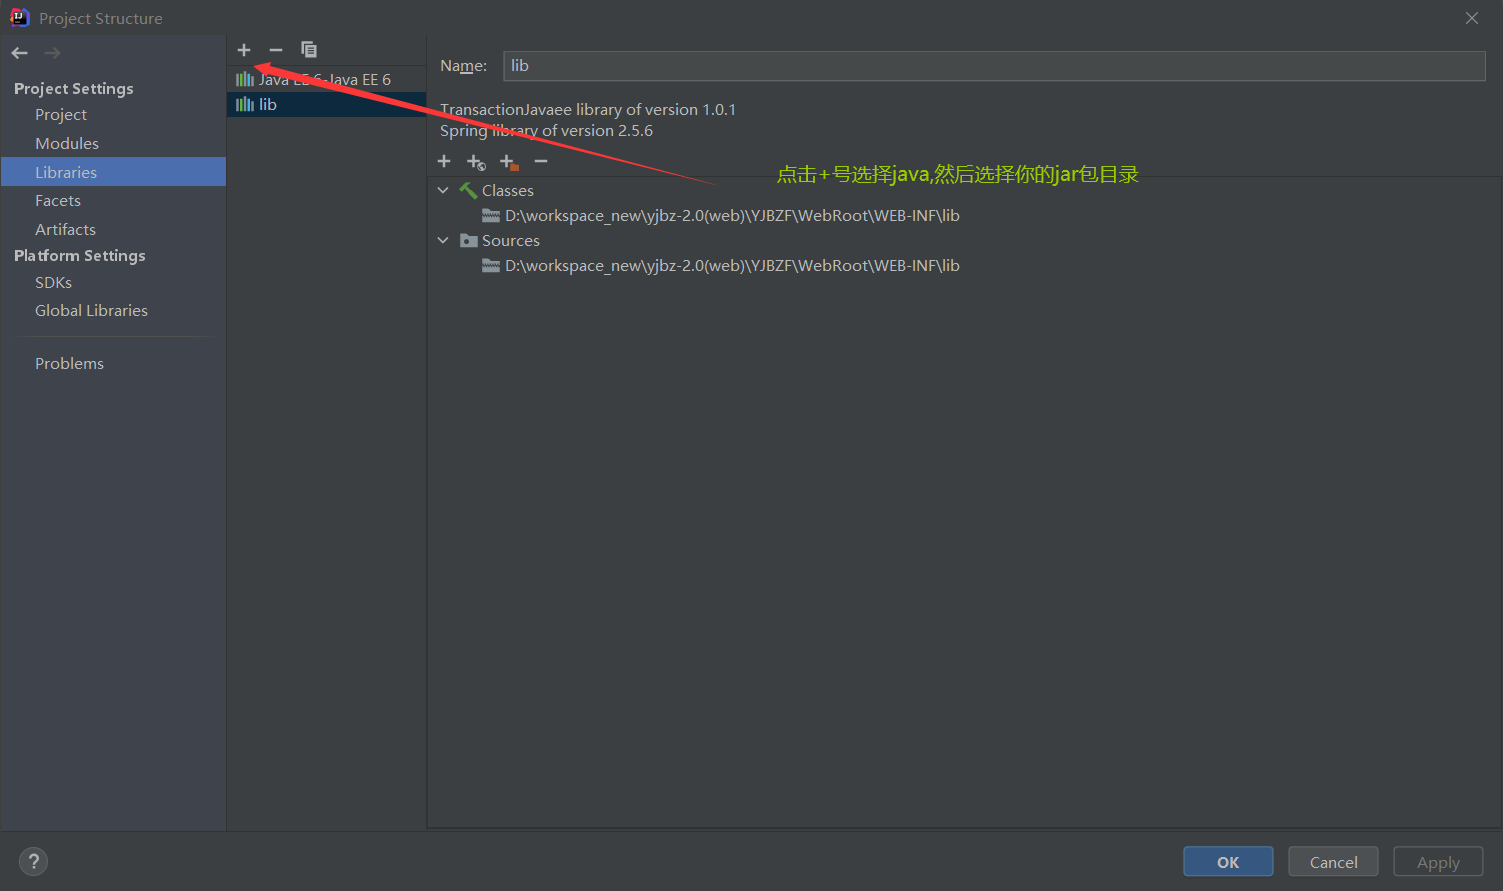Click folder icon of Sources path
This screenshot has width=1503, height=891.
click(491, 265)
